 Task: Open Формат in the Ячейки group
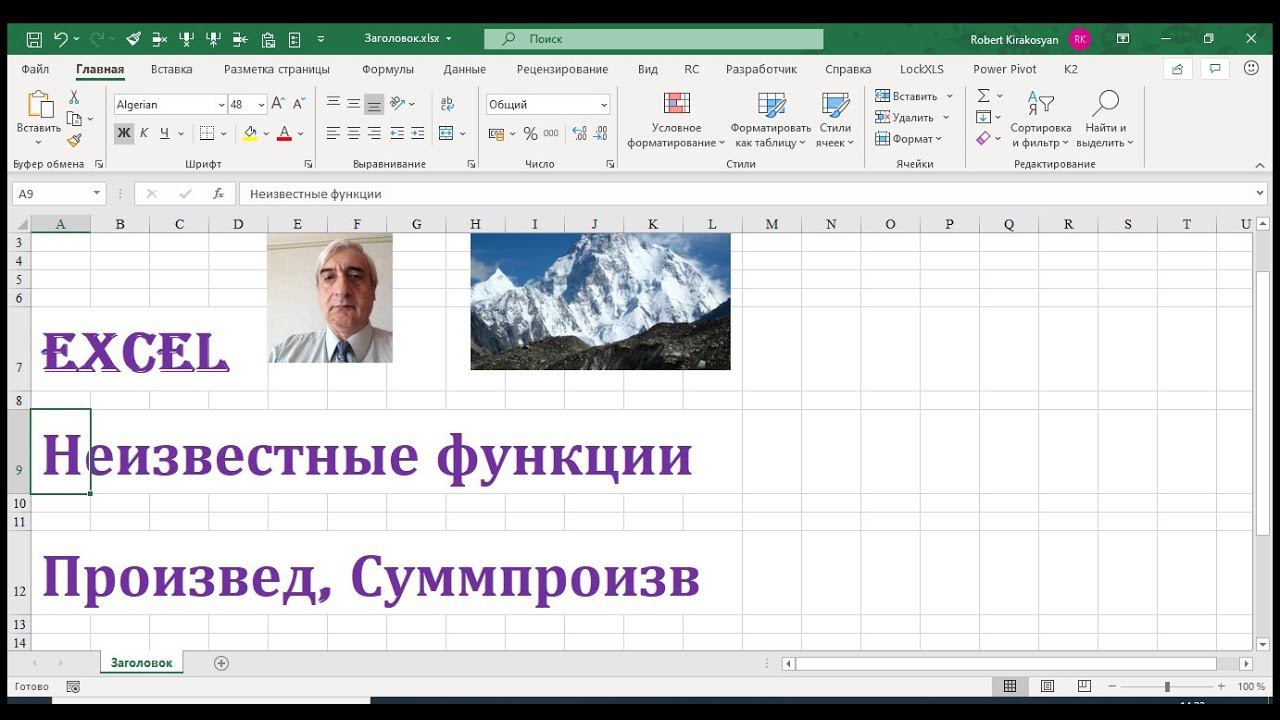coord(908,139)
